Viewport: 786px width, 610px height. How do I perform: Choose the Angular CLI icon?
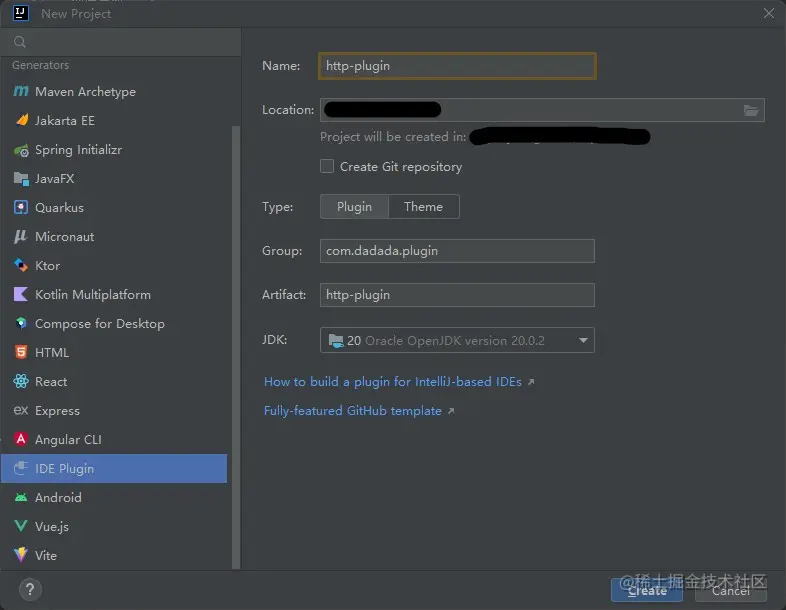click(21, 439)
